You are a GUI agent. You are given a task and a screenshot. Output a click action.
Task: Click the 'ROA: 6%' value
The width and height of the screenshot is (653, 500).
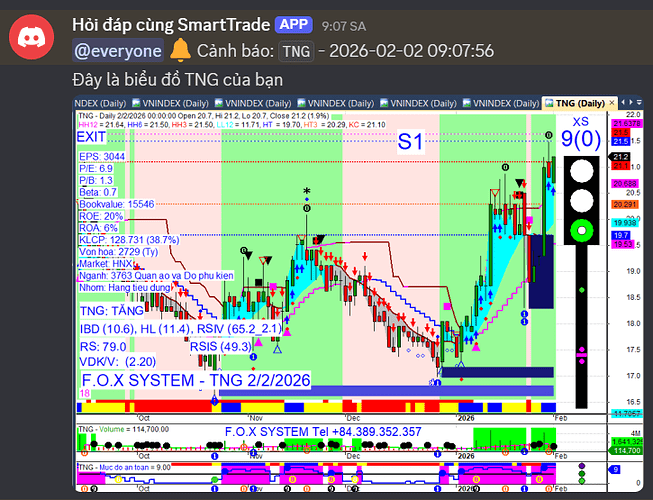98,228
